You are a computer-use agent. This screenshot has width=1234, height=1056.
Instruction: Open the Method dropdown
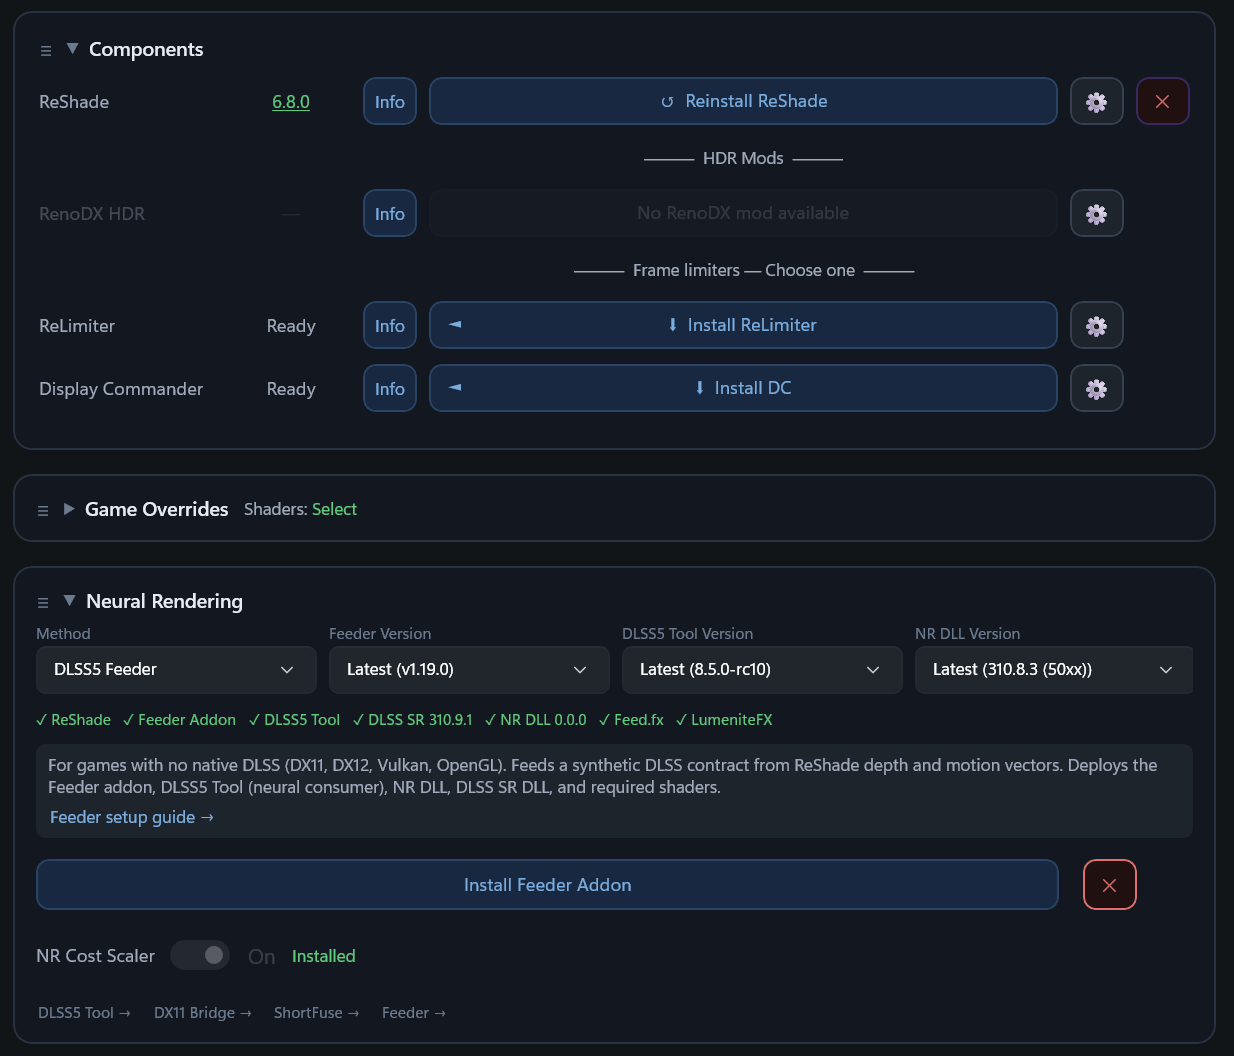coord(176,670)
